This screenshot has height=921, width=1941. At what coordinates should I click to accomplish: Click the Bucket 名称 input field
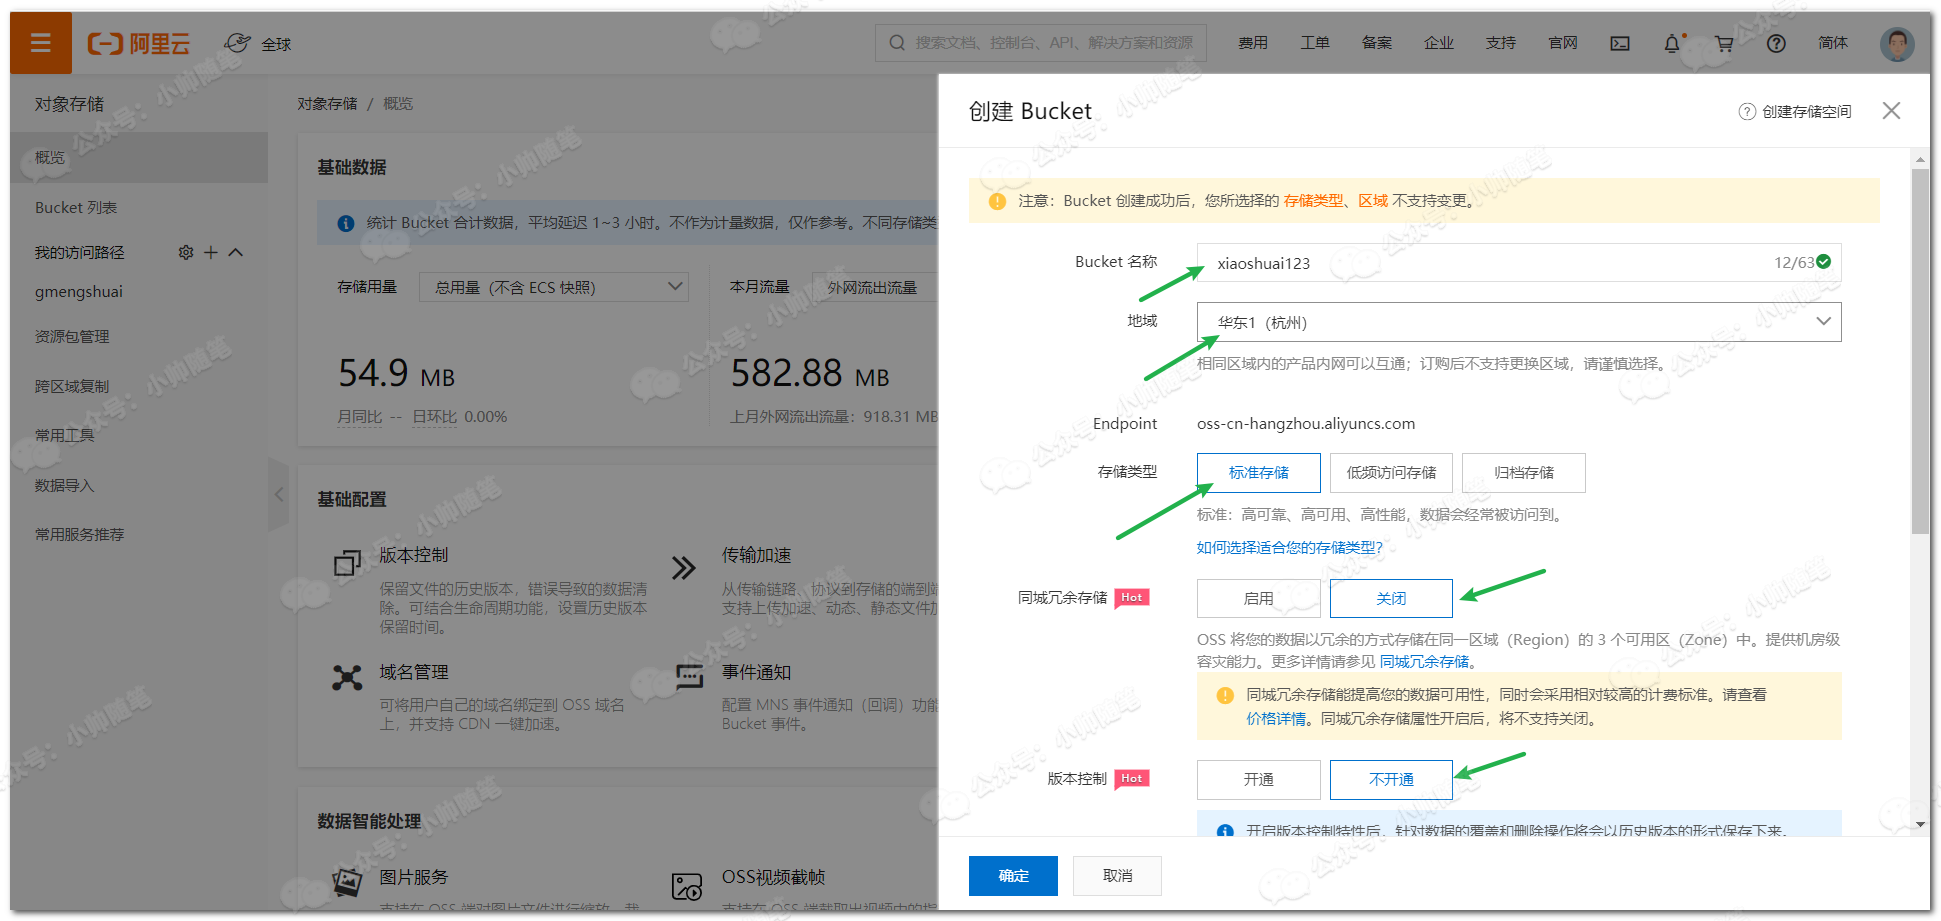coord(1519,263)
